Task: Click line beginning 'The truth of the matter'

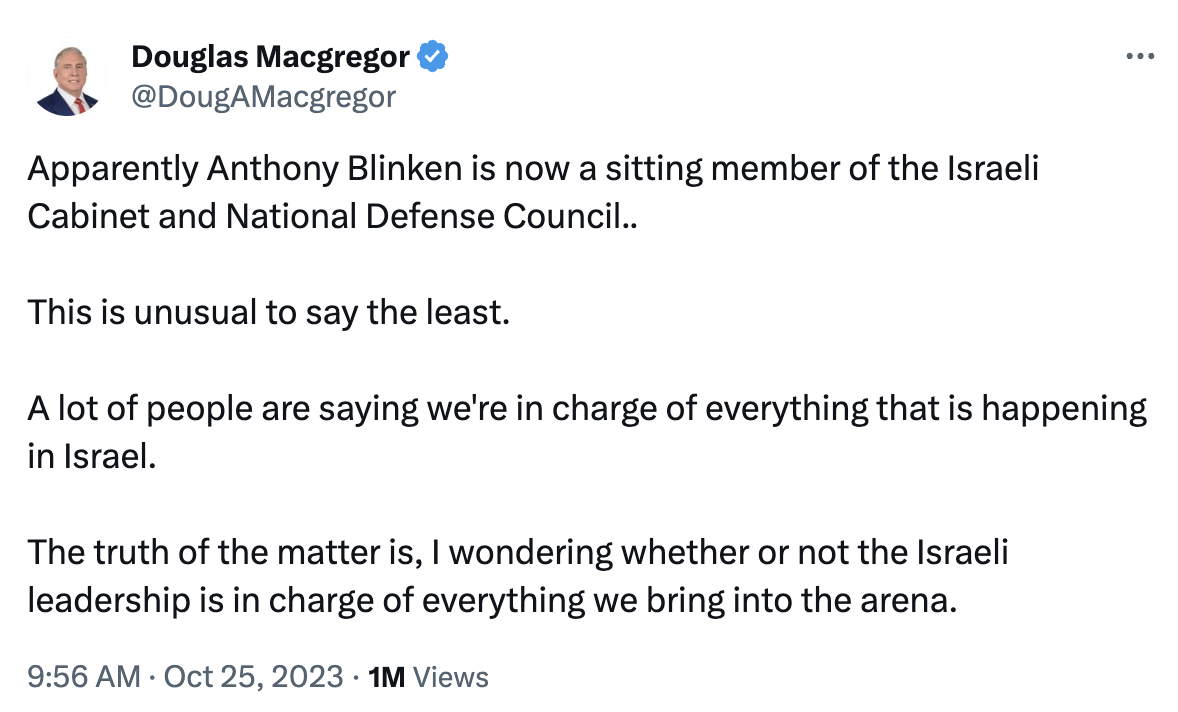Action: (x=518, y=553)
